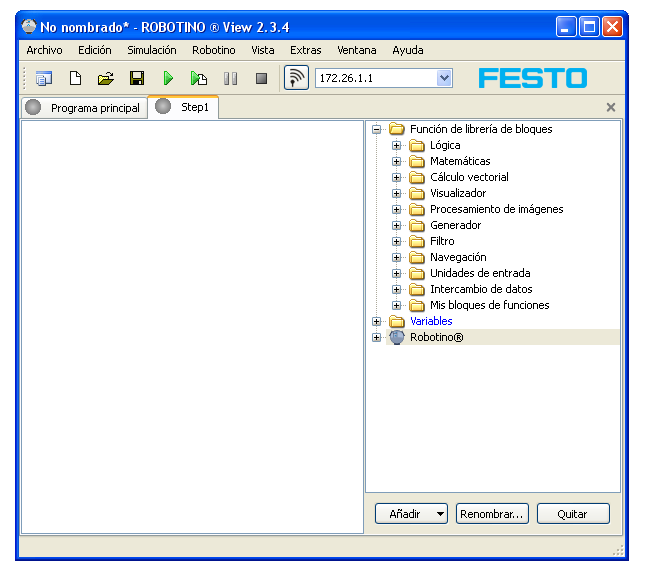
Task: Click the Renombrar... button
Action: coord(492,514)
